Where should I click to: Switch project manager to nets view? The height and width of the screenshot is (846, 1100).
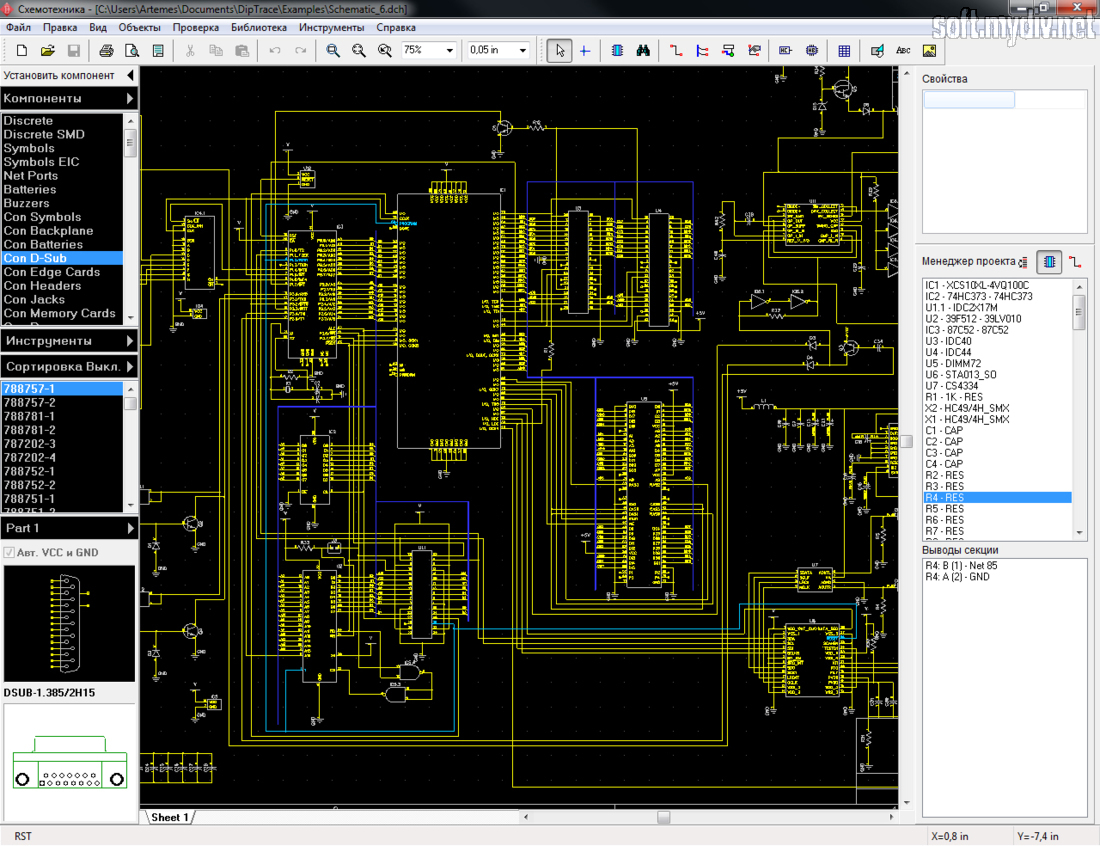point(1075,262)
